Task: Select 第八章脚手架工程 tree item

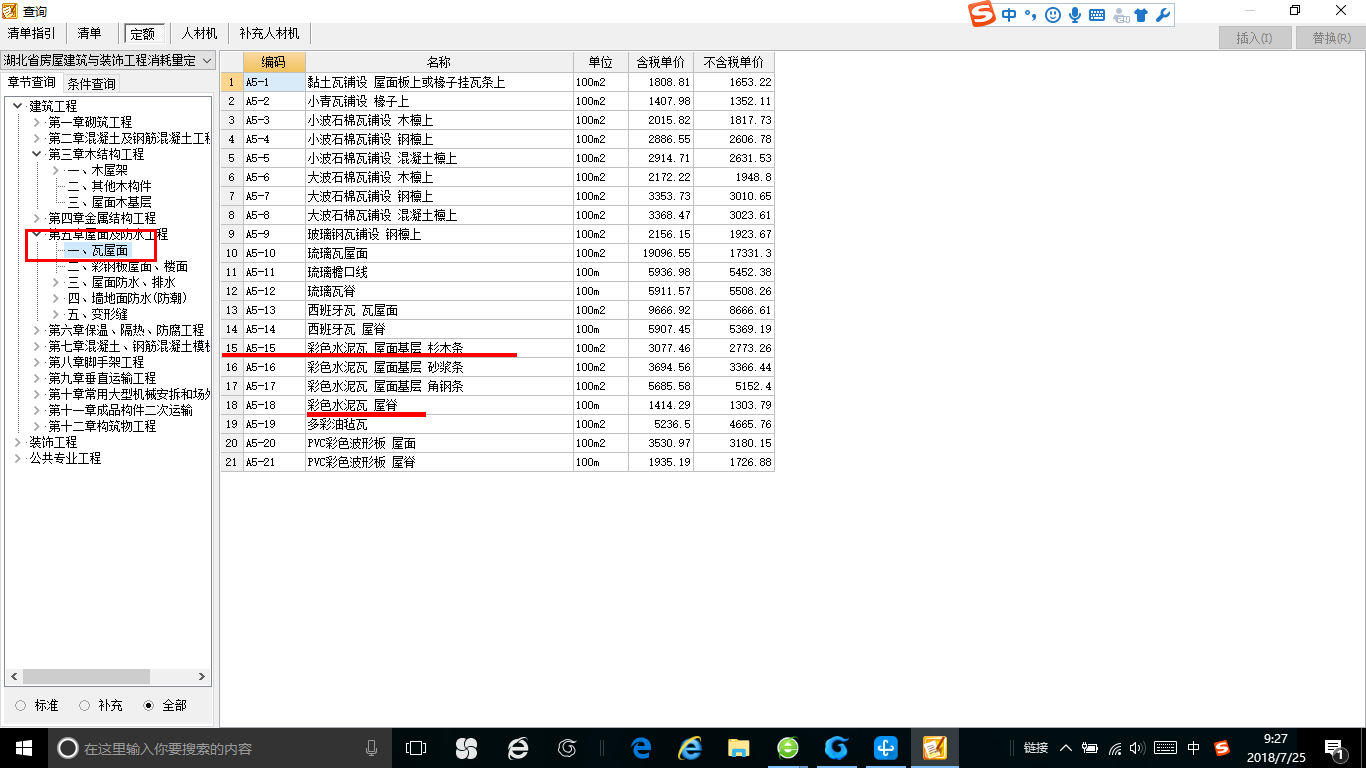Action: 96,362
